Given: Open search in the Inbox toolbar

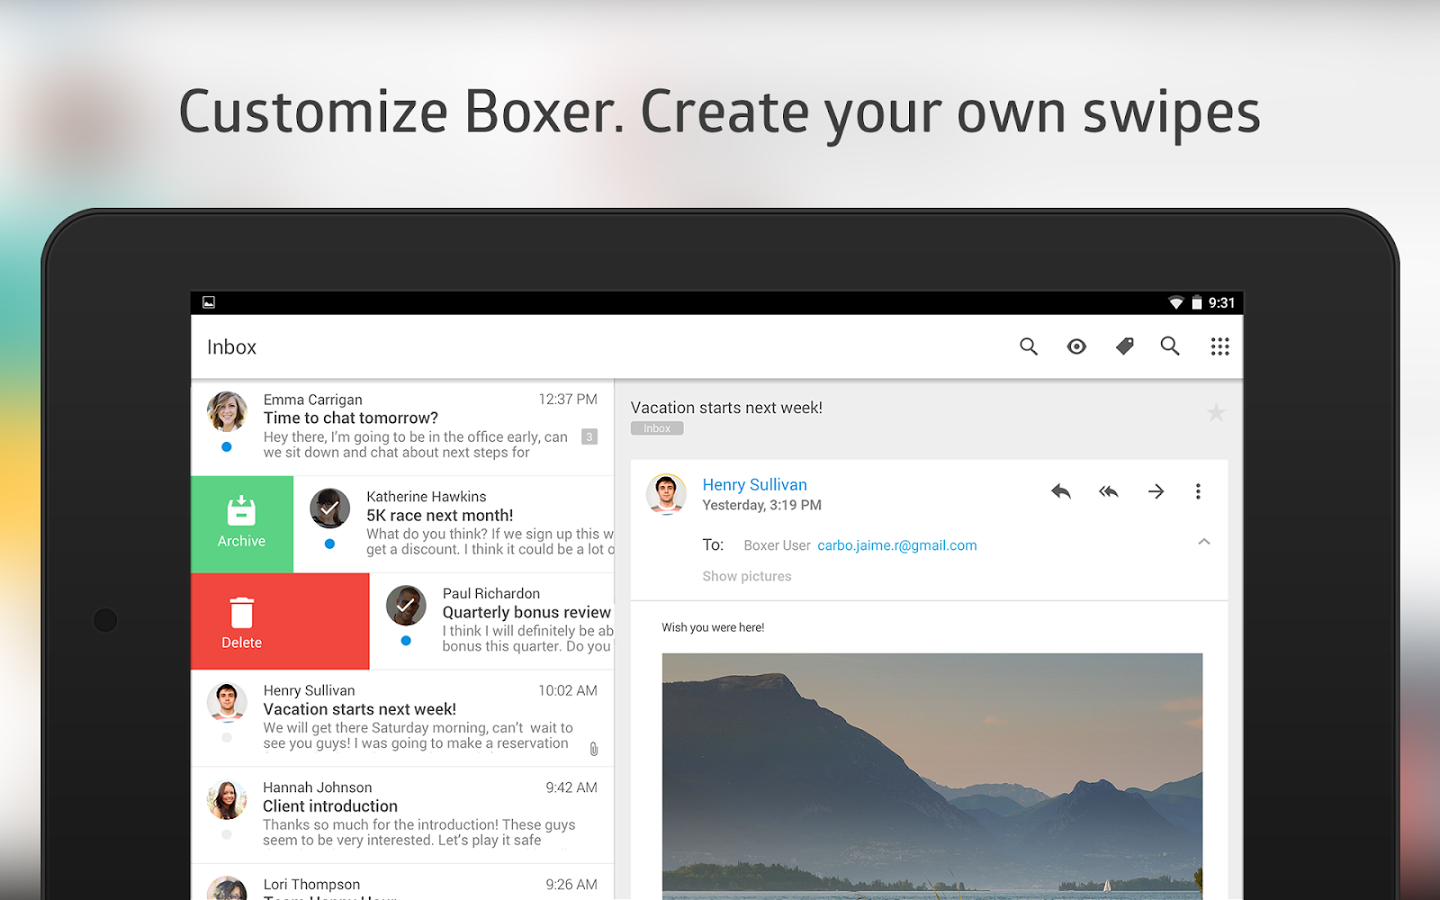Looking at the screenshot, I should [1028, 346].
